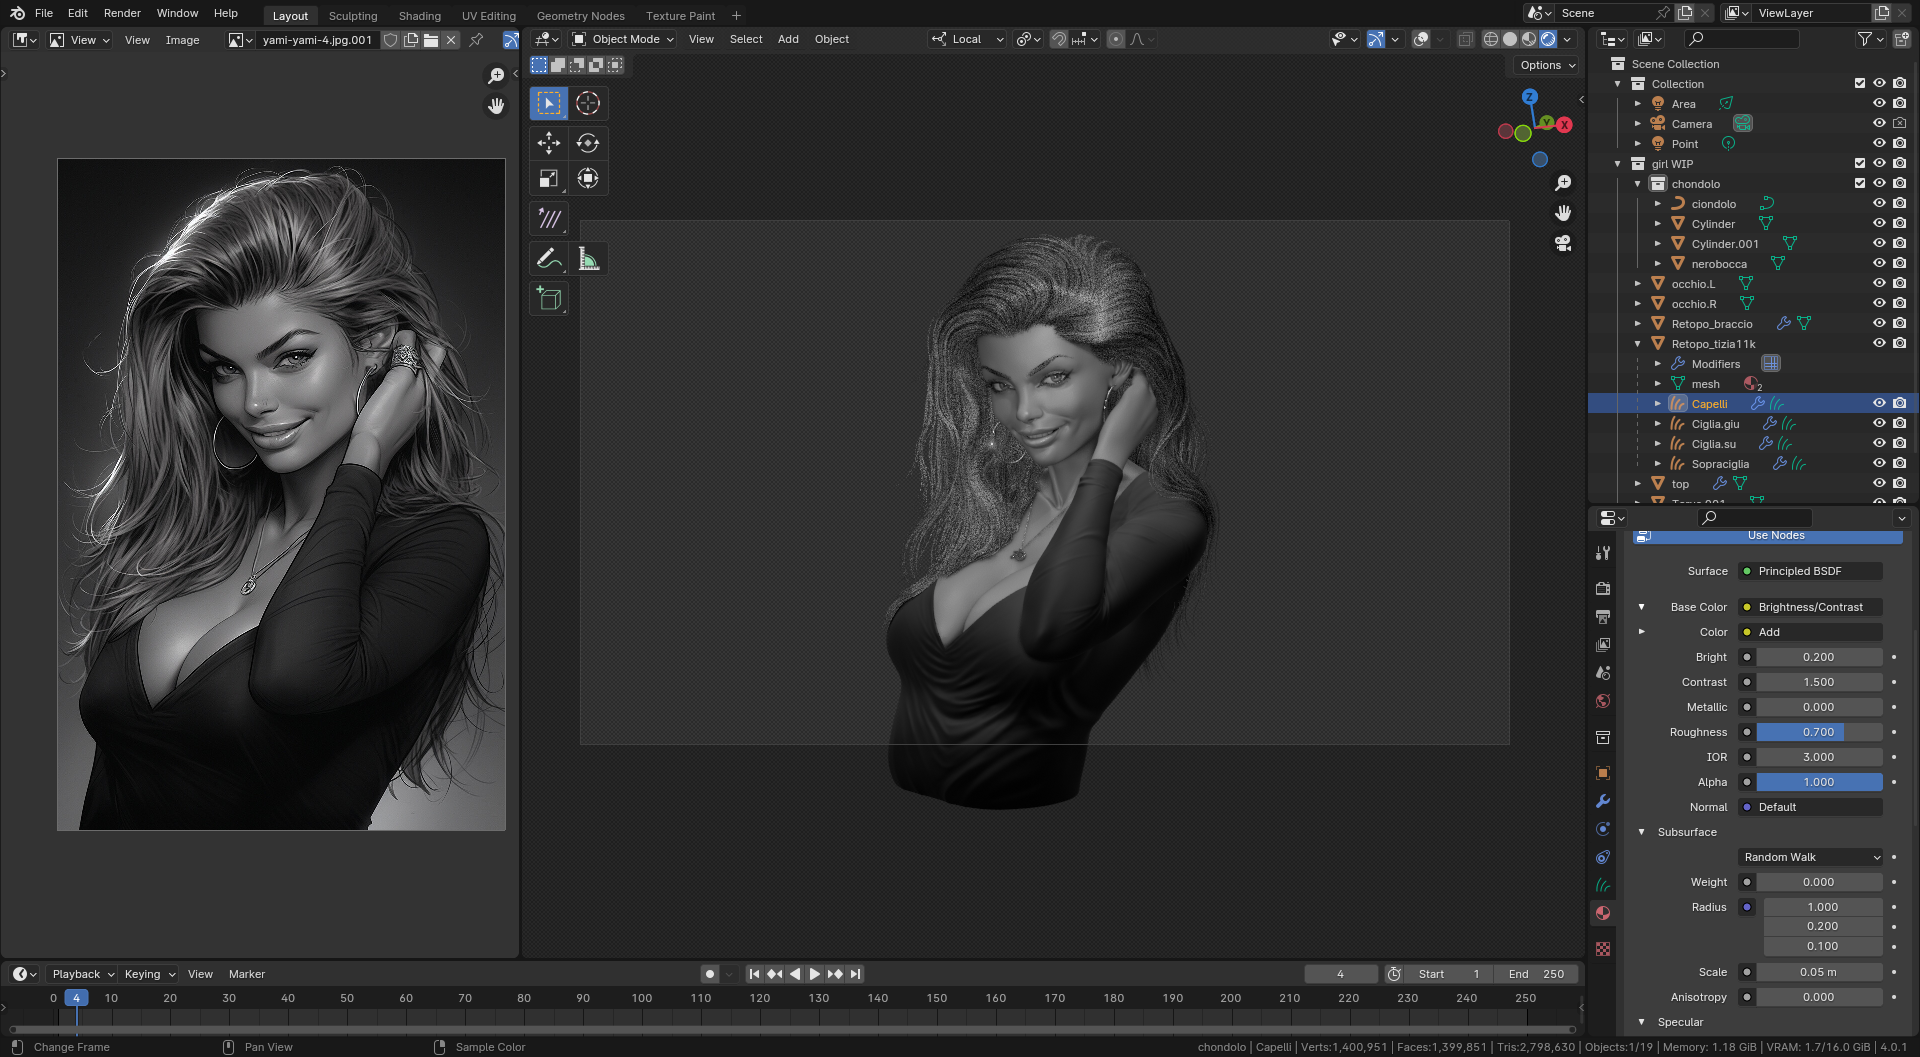Select the Scale tool
The image size is (1920, 1057).
(x=549, y=178)
